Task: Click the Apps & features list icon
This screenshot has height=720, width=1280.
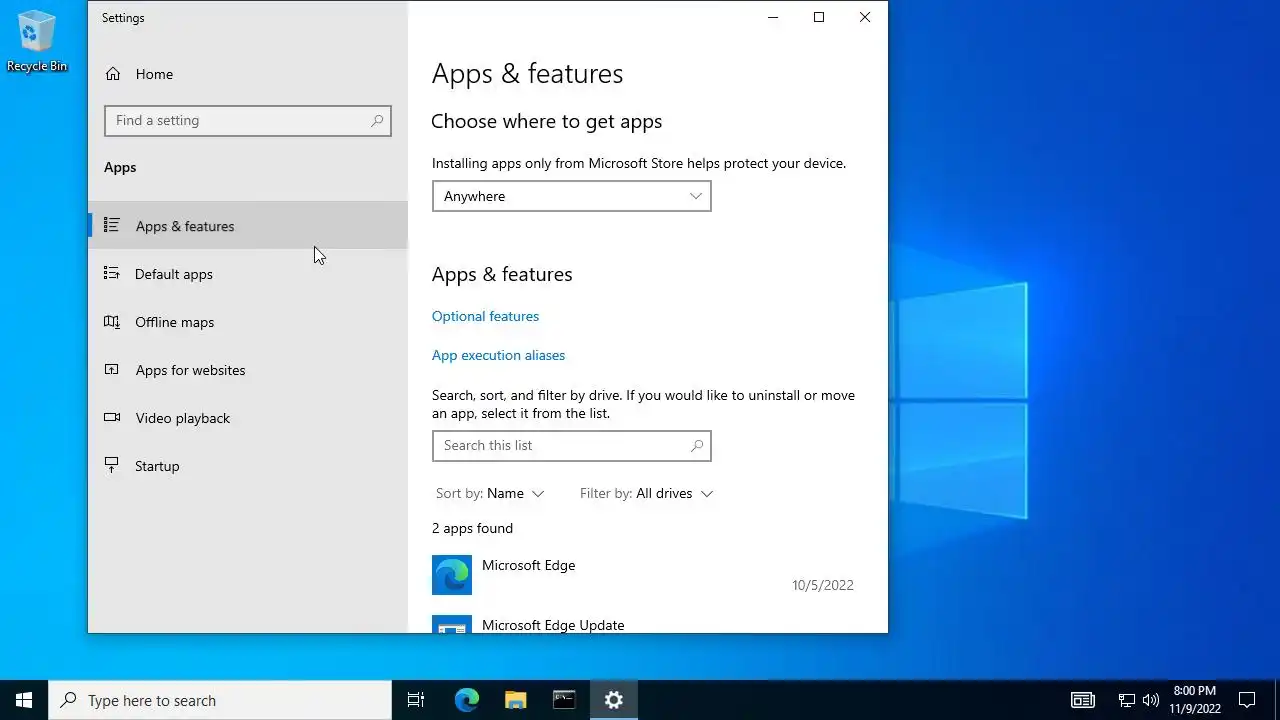Action: pos(112,226)
